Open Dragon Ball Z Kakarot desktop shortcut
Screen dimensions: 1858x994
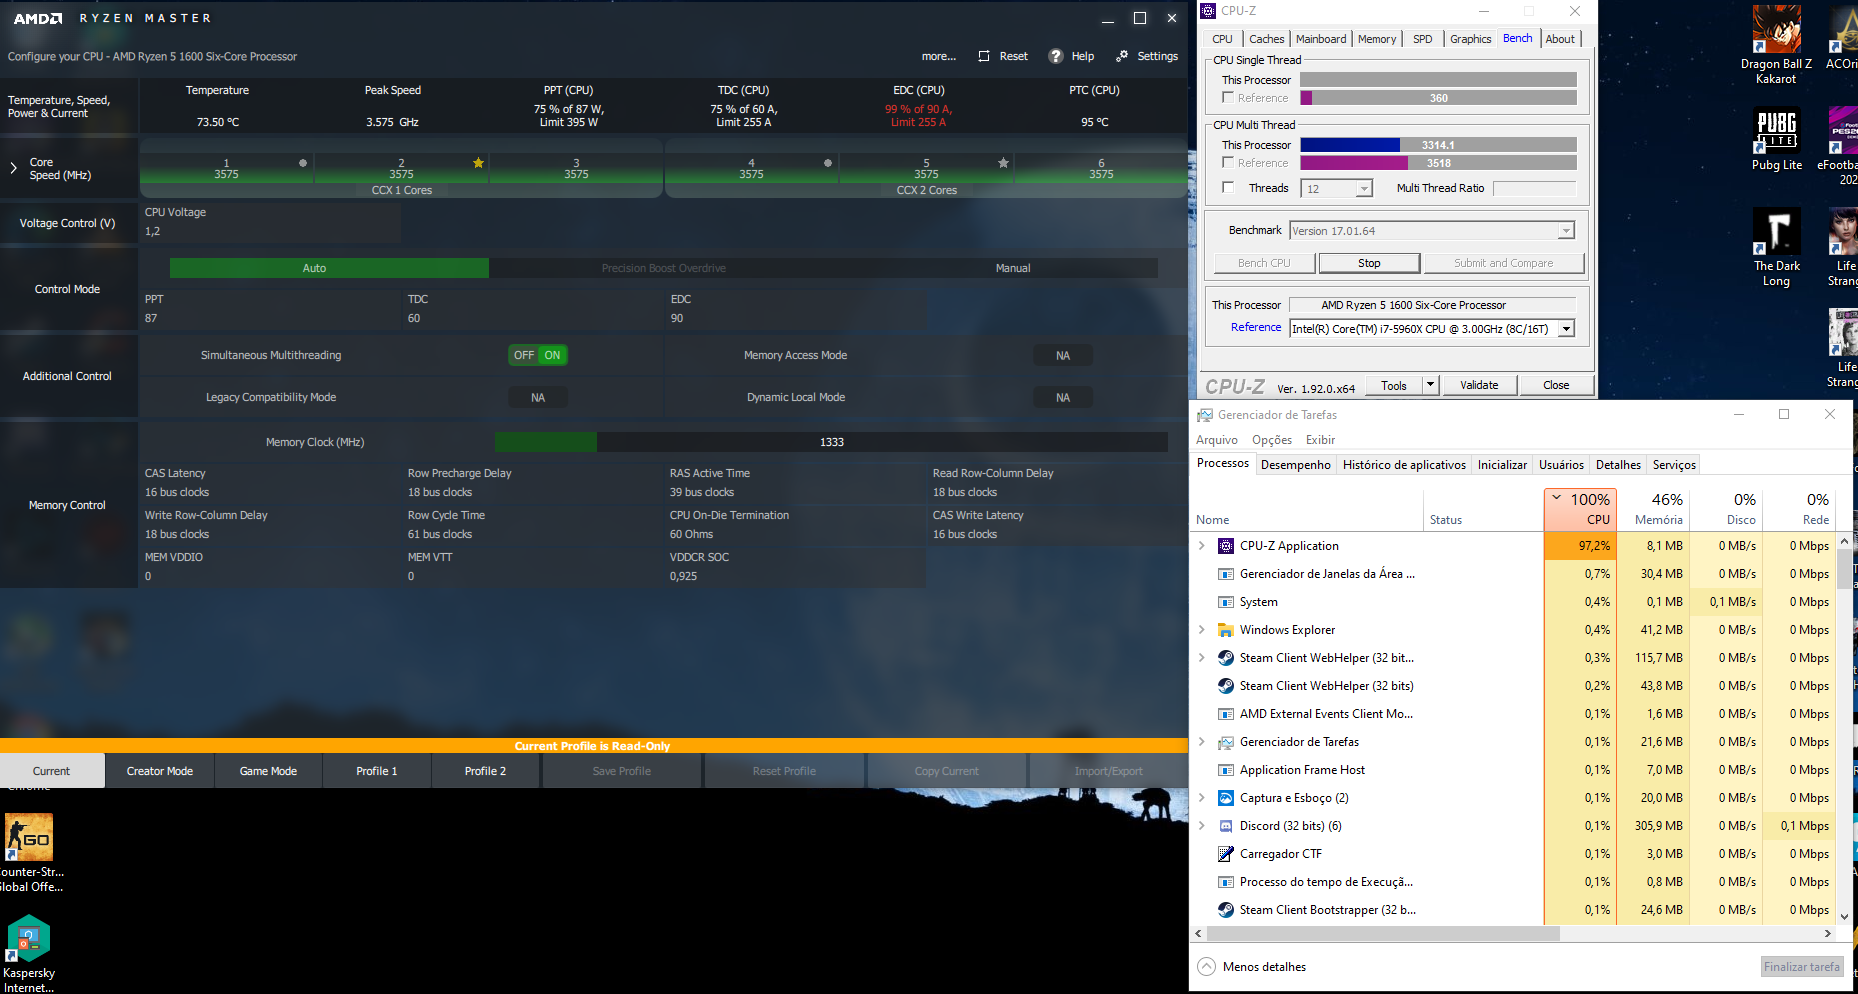1776,29
